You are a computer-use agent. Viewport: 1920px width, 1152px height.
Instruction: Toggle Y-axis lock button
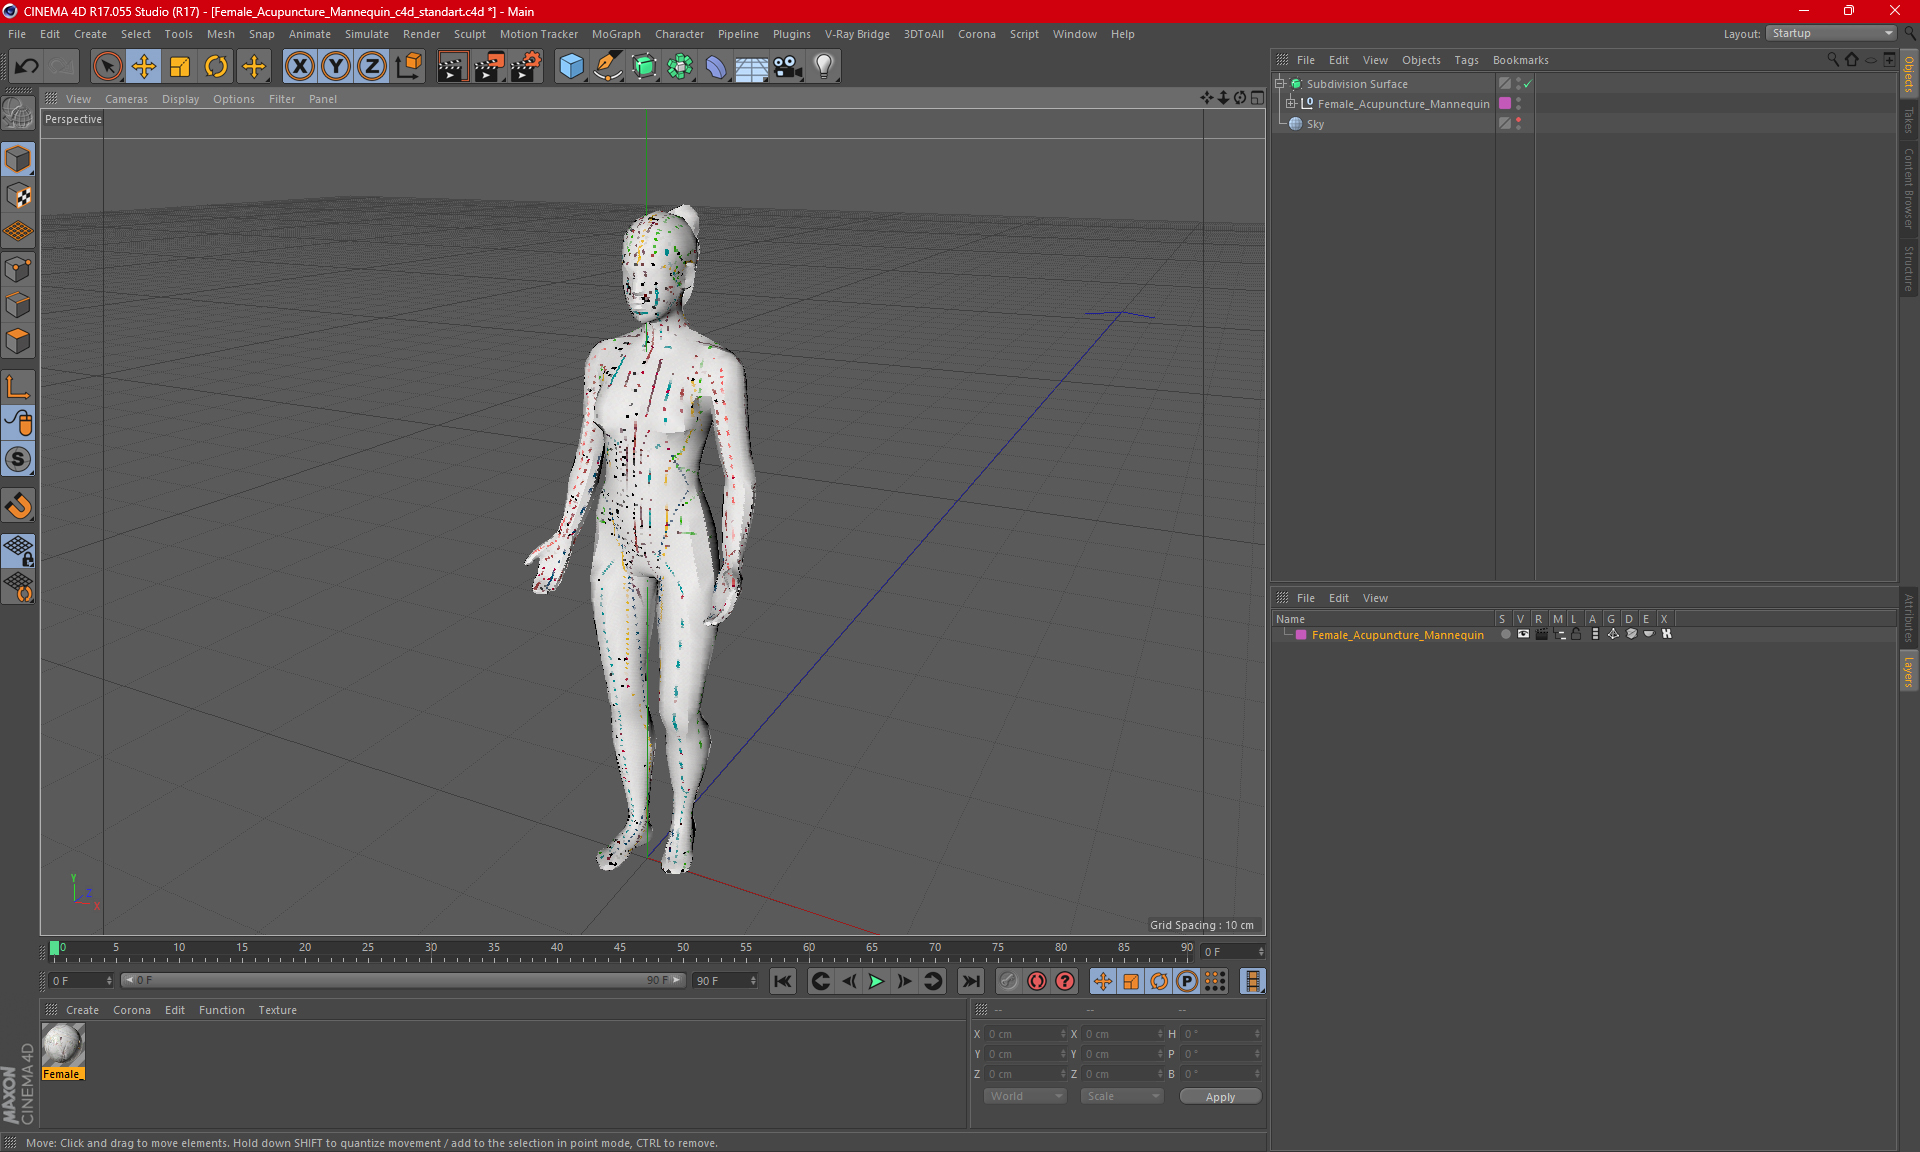[x=336, y=67]
